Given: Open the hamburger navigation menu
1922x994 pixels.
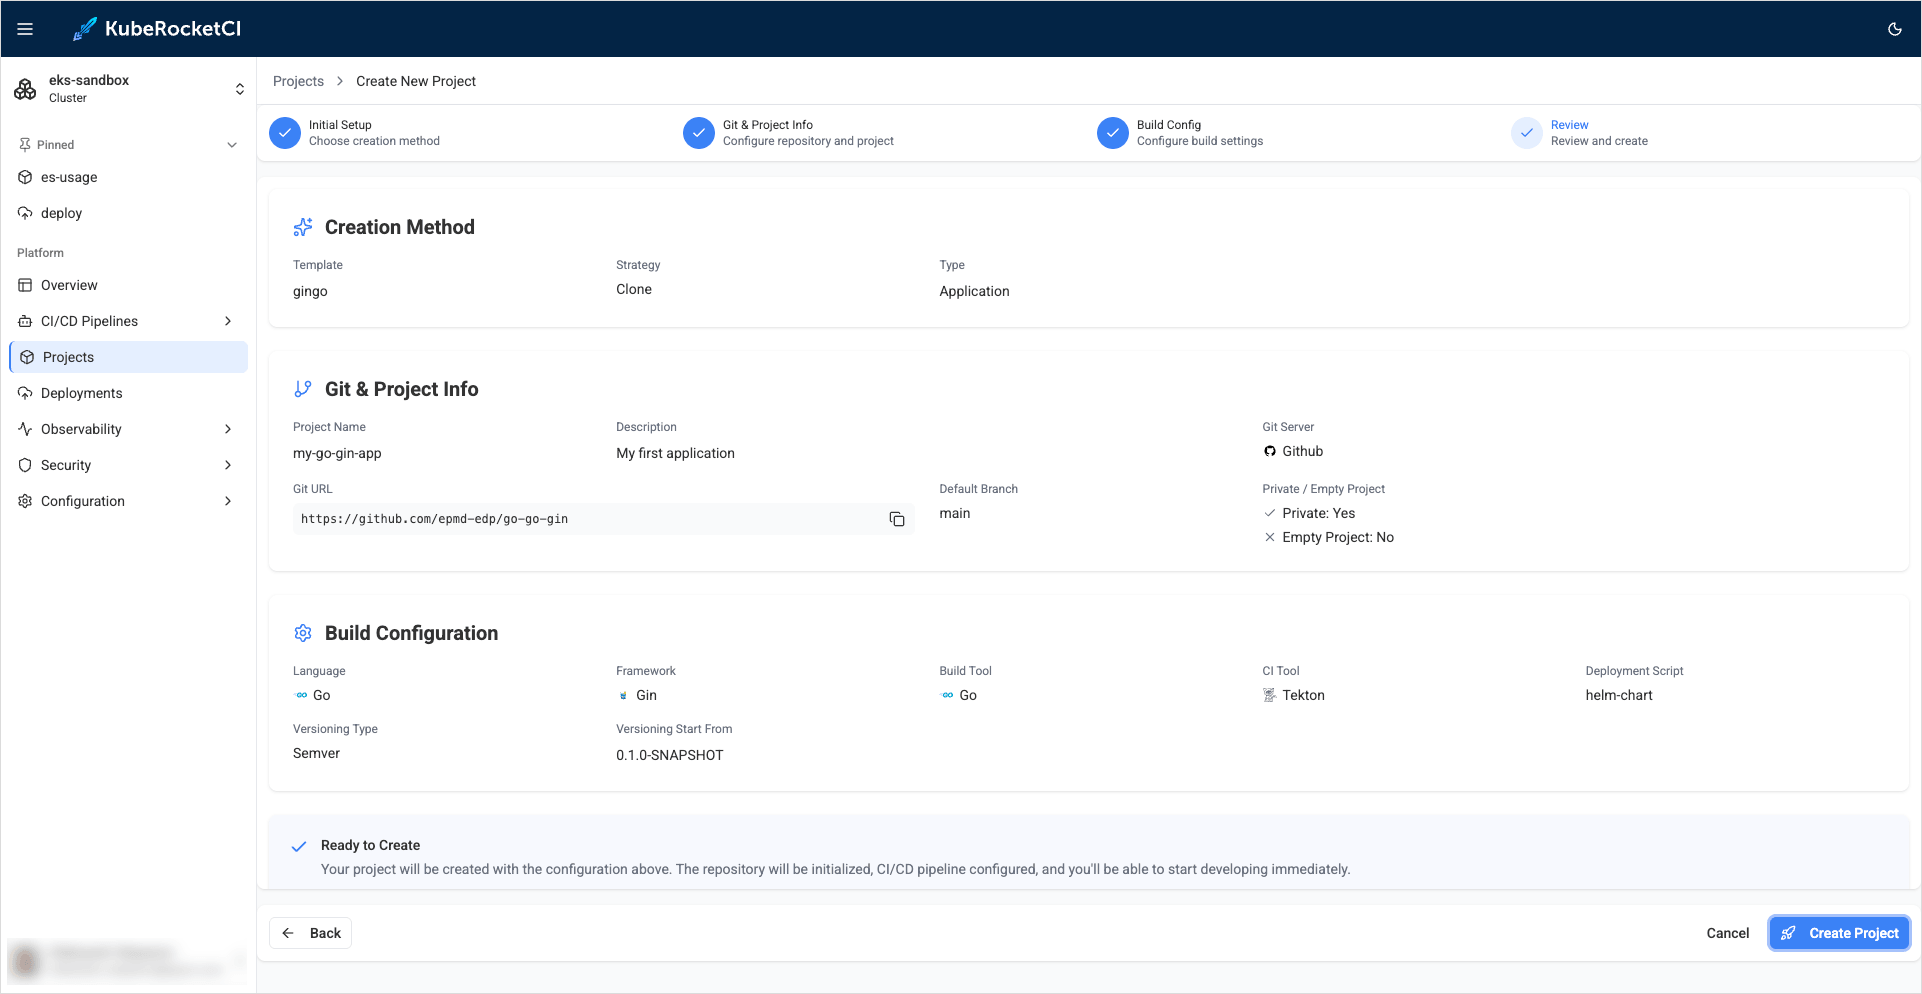Looking at the screenshot, I should click(x=25, y=29).
